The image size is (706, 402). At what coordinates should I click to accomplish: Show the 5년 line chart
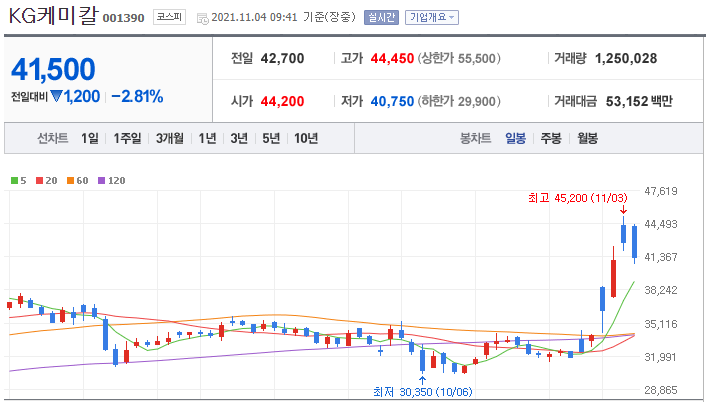tap(271, 138)
